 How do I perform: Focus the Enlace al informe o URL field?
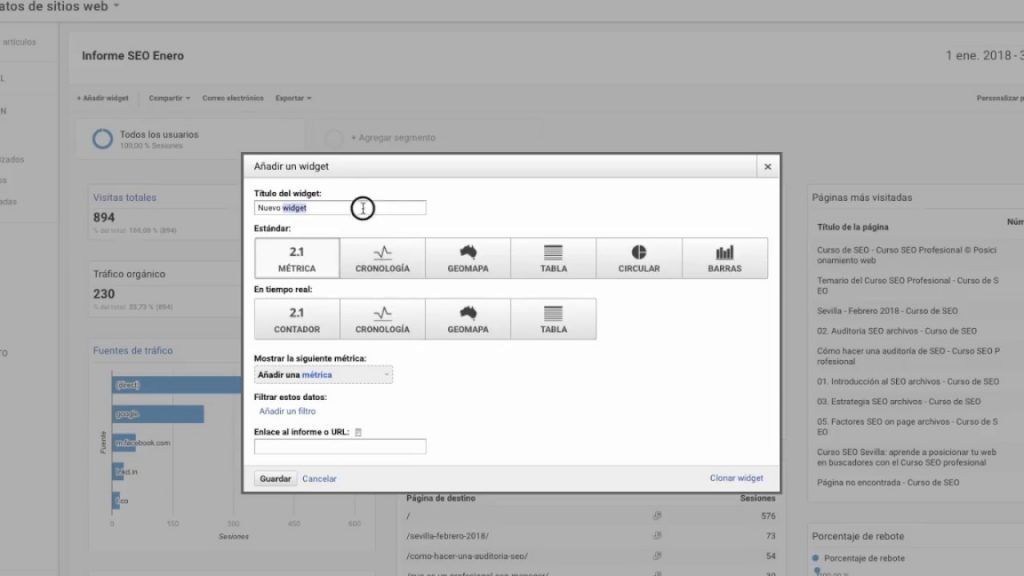(x=340, y=446)
